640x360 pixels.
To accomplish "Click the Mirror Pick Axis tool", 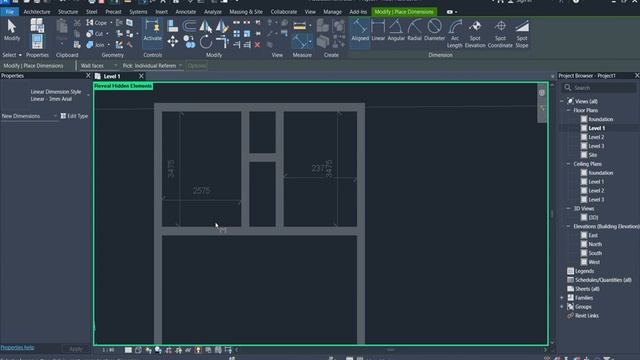I will coord(206,26).
